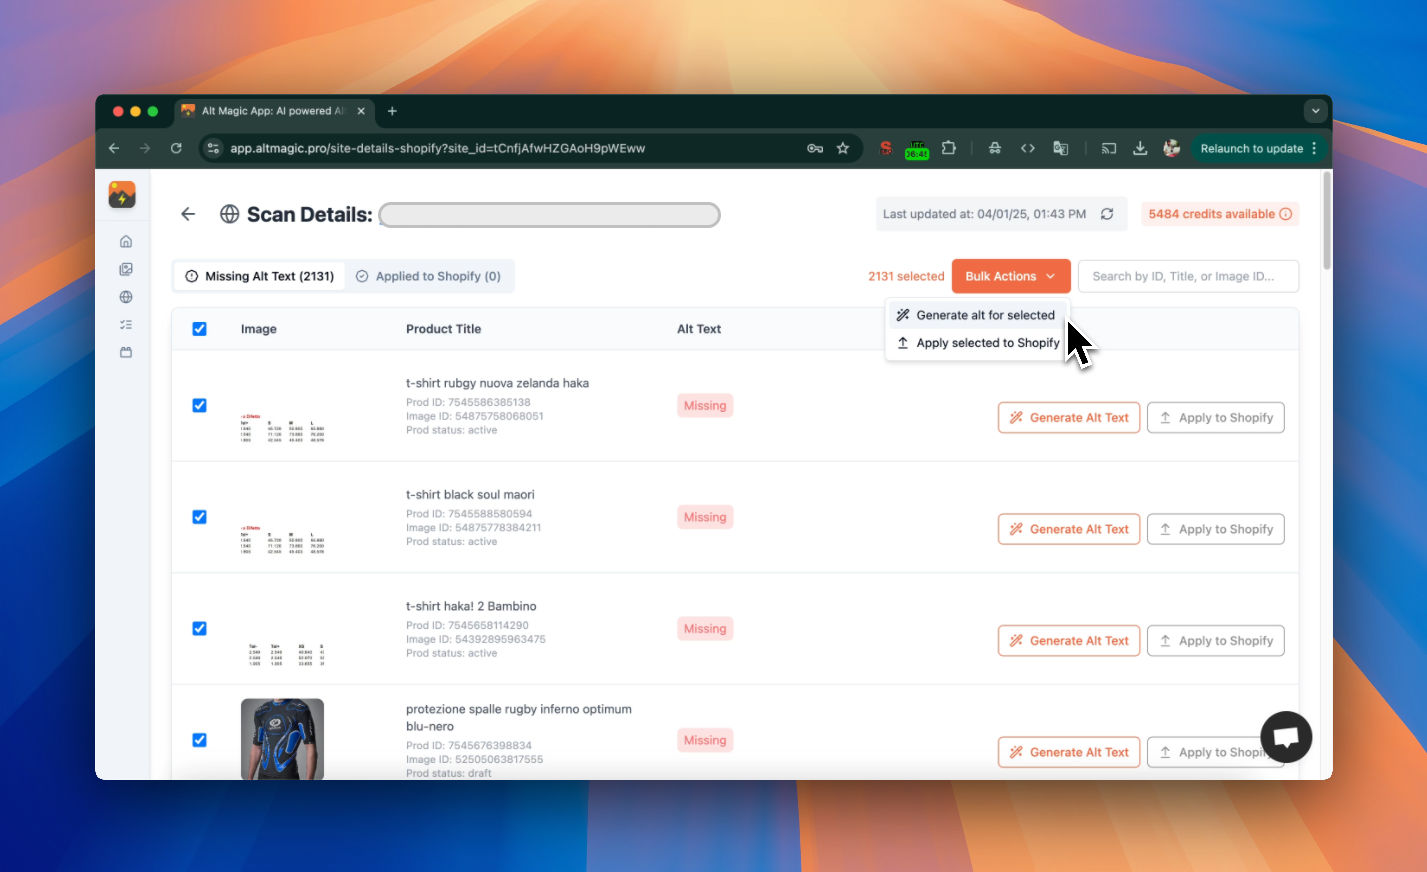1427x872 pixels.
Task: Switch to the Missing Alt Text (2131) tab
Action: coord(260,276)
